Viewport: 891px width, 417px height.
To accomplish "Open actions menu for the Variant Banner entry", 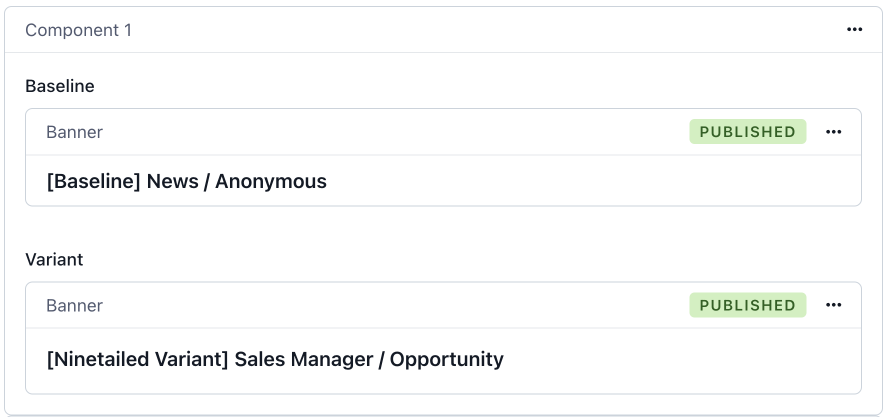I will (x=834, y=305).
